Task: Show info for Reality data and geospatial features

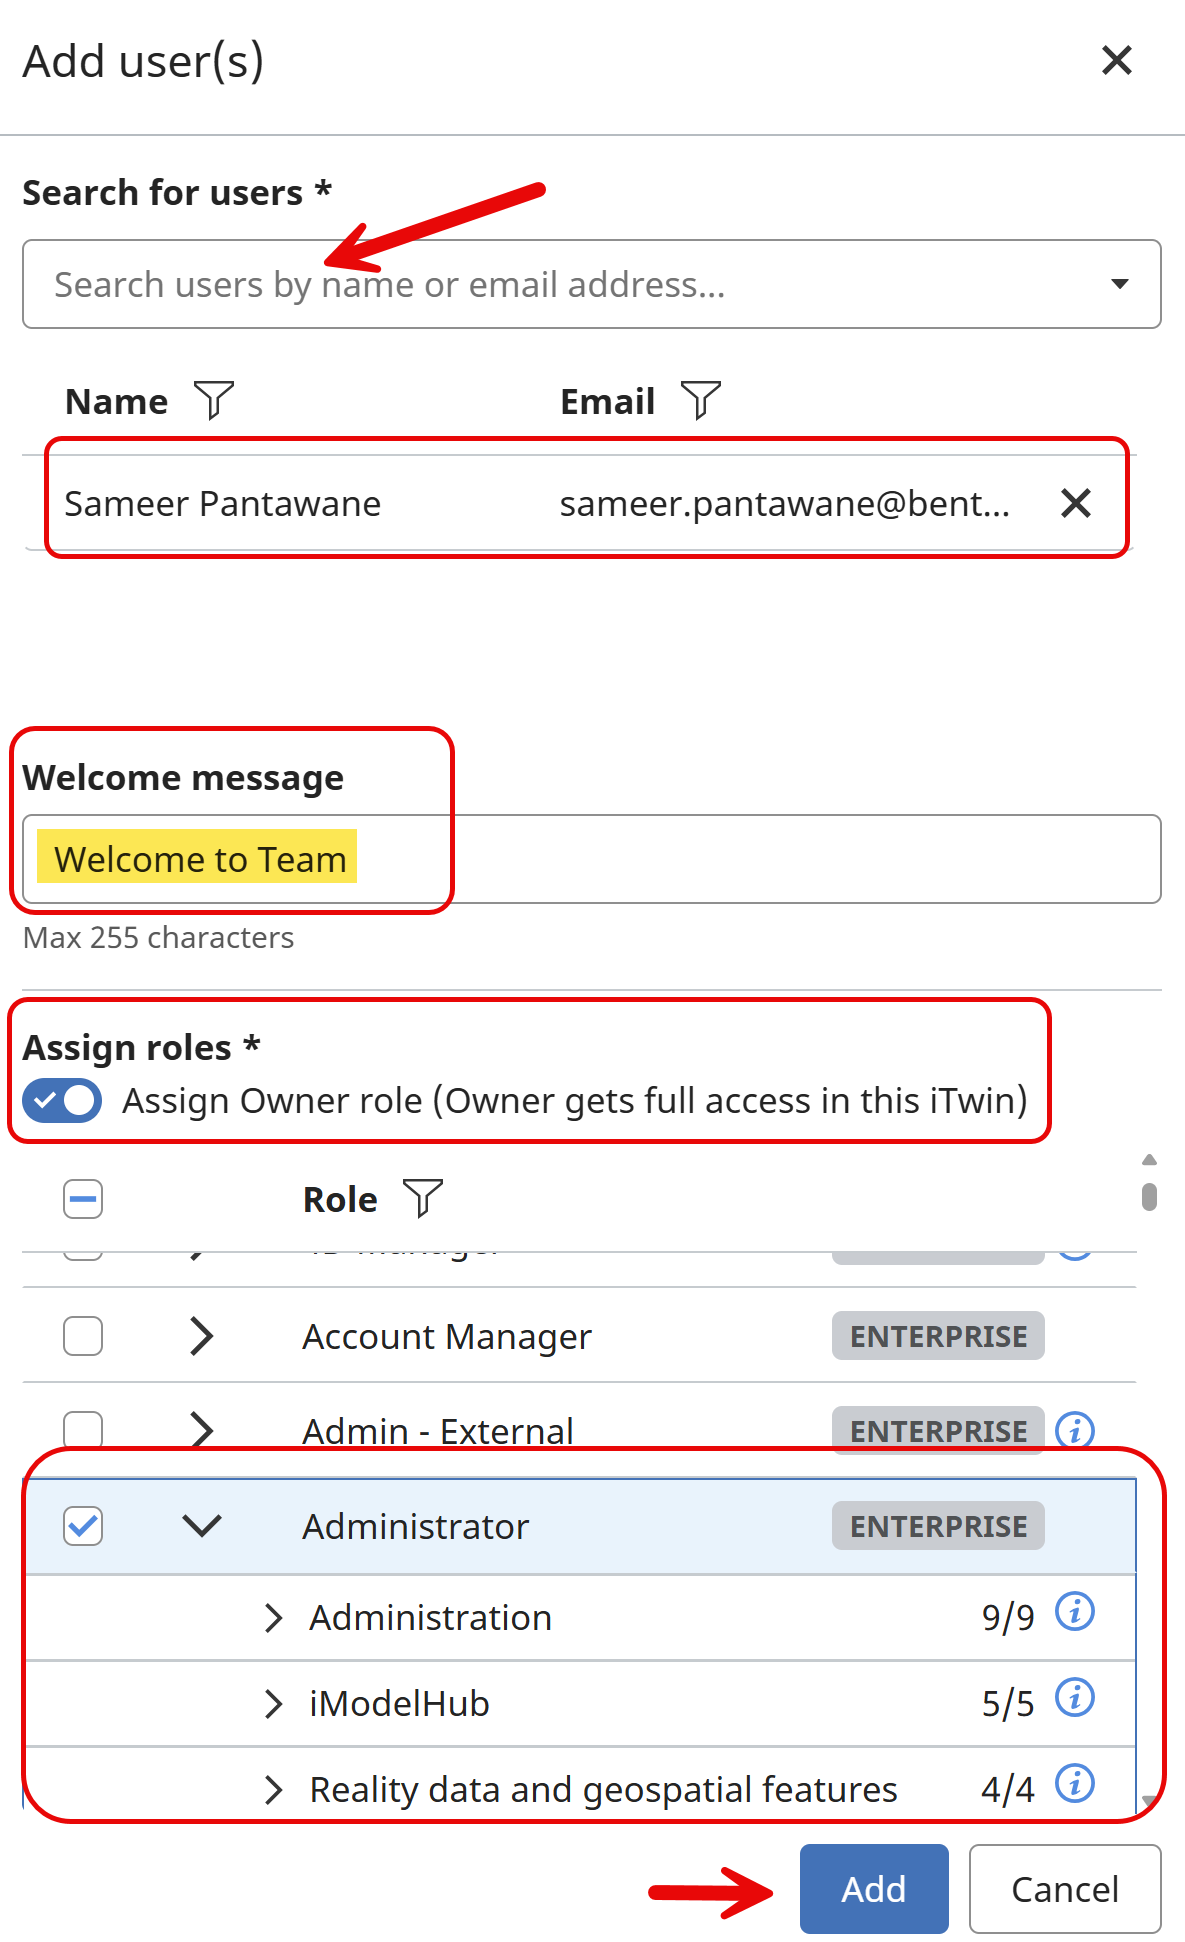Action: point(1075,1784)
